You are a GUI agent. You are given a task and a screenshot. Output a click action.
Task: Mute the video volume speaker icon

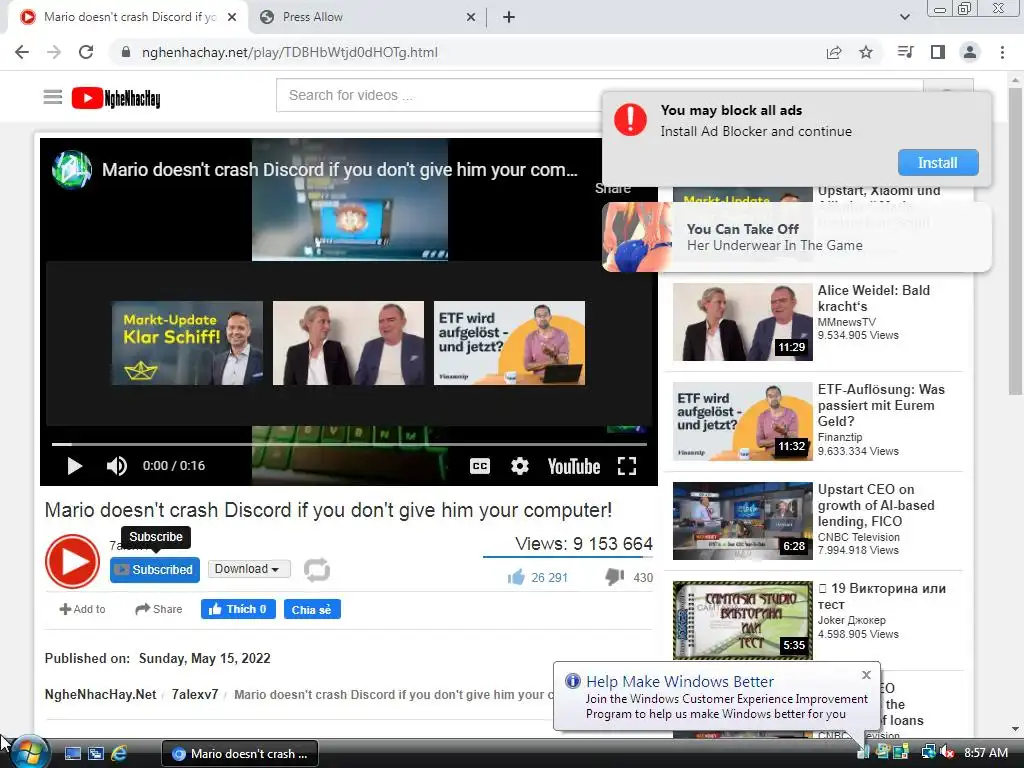[x=117, y=466]
